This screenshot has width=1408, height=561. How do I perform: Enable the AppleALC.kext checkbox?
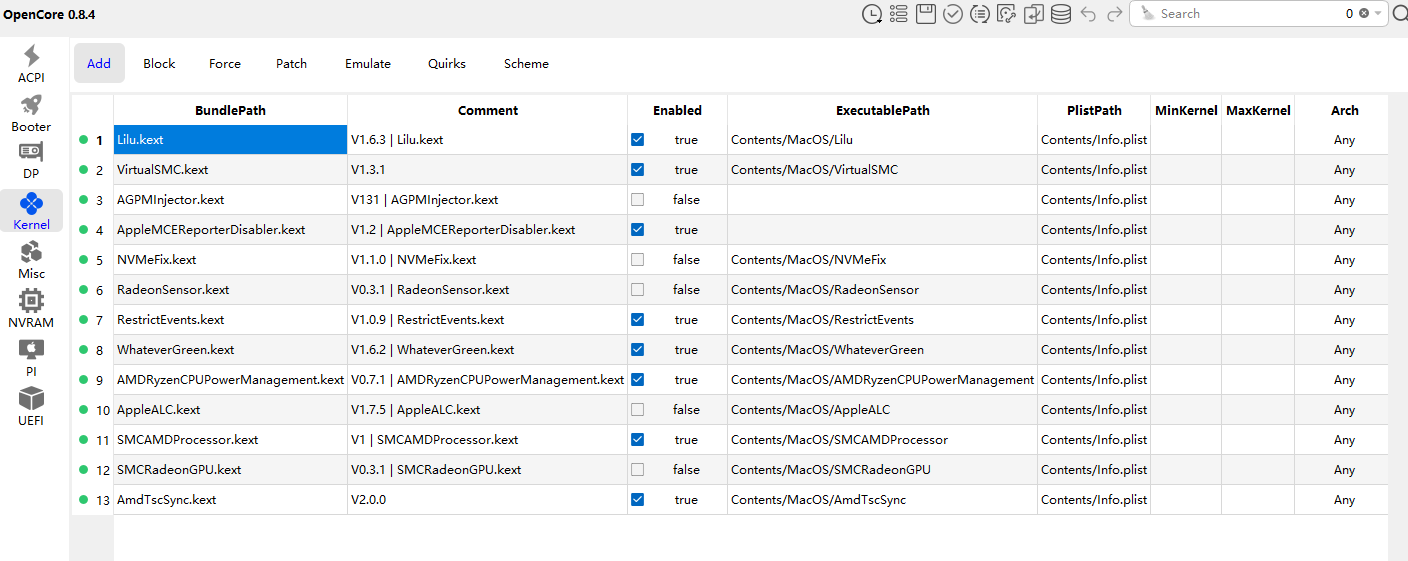[x=638, y=410]
